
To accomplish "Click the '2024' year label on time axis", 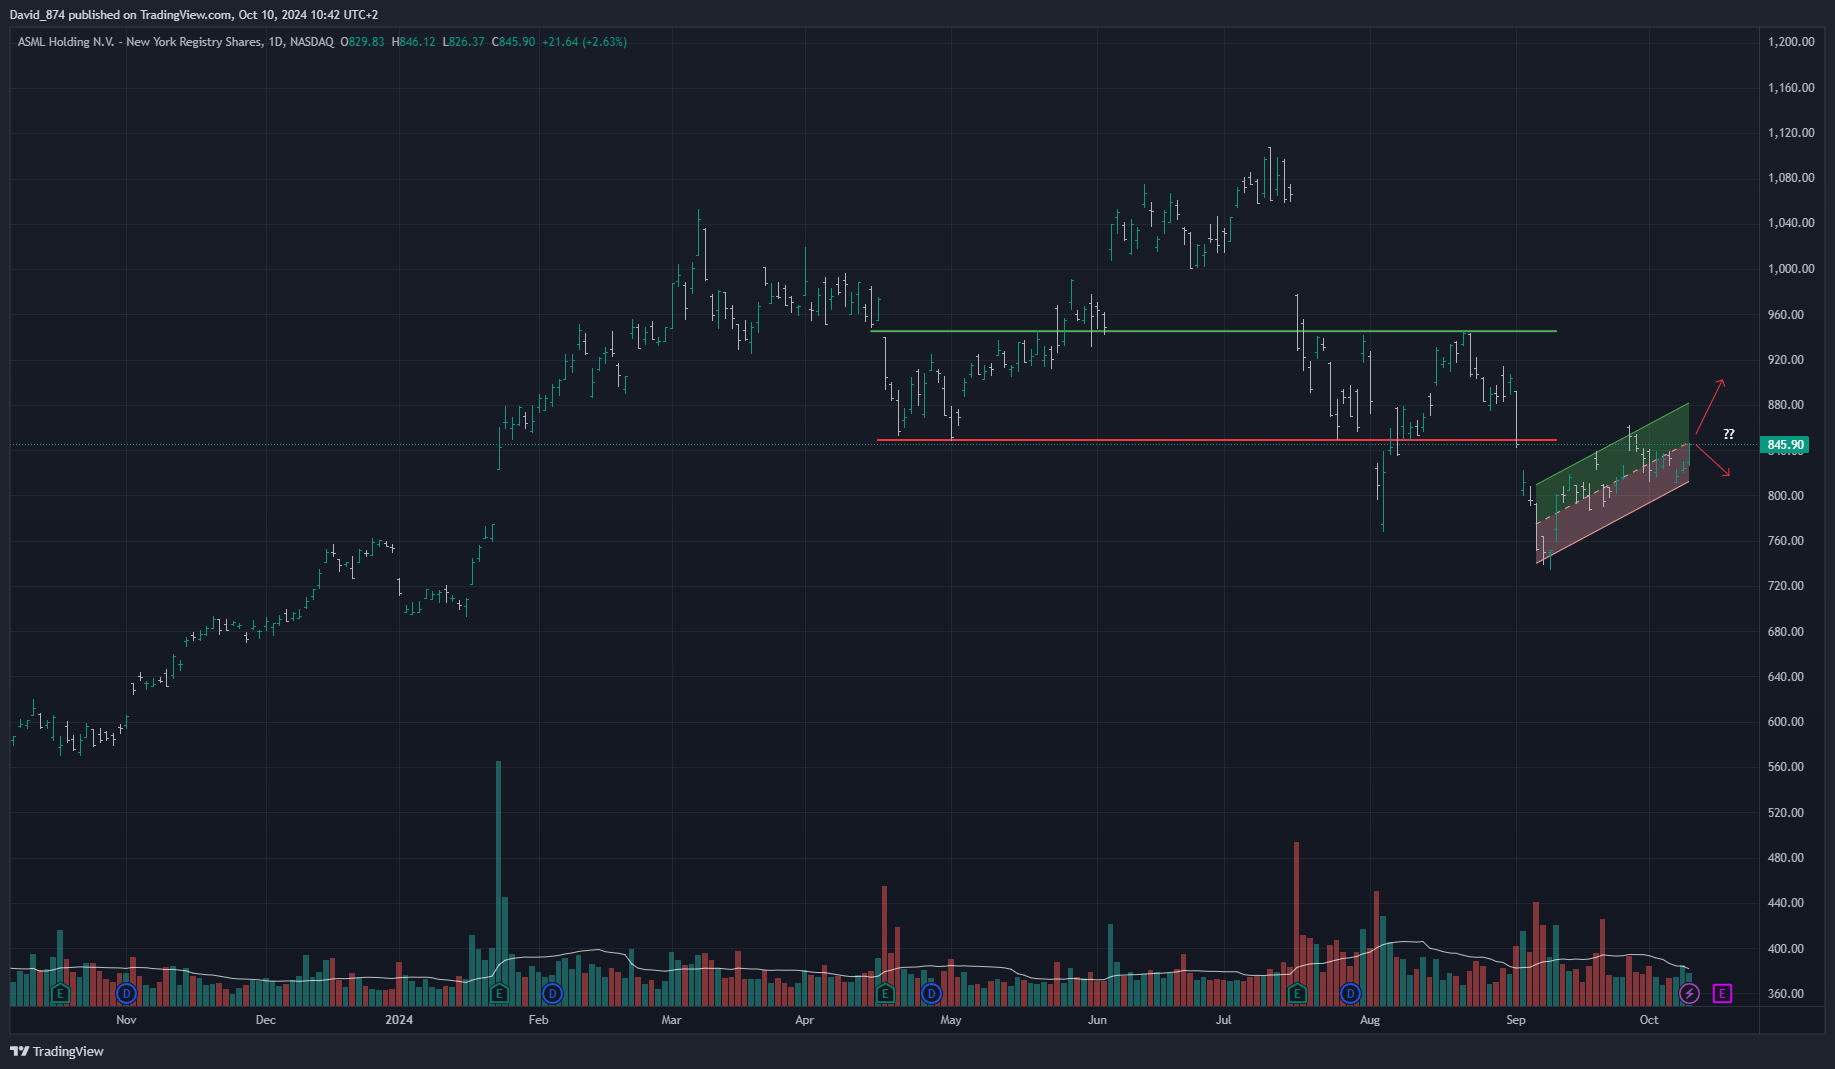I will [x=399, y=1020].
